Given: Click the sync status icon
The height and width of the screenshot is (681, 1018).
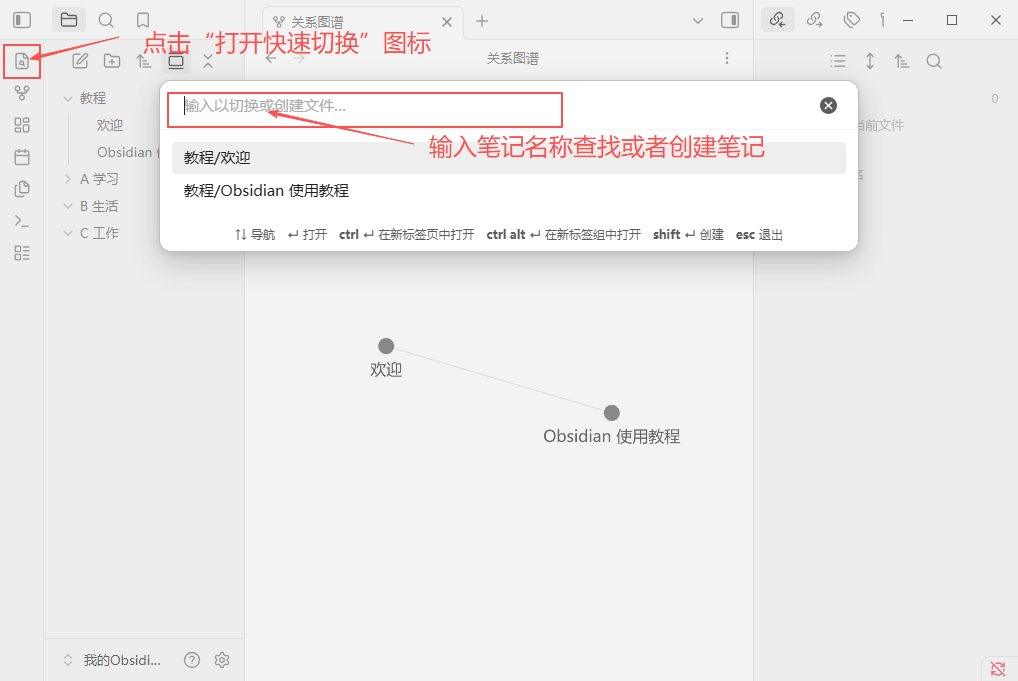Looking at the screenshot, I should click(998, 668).
